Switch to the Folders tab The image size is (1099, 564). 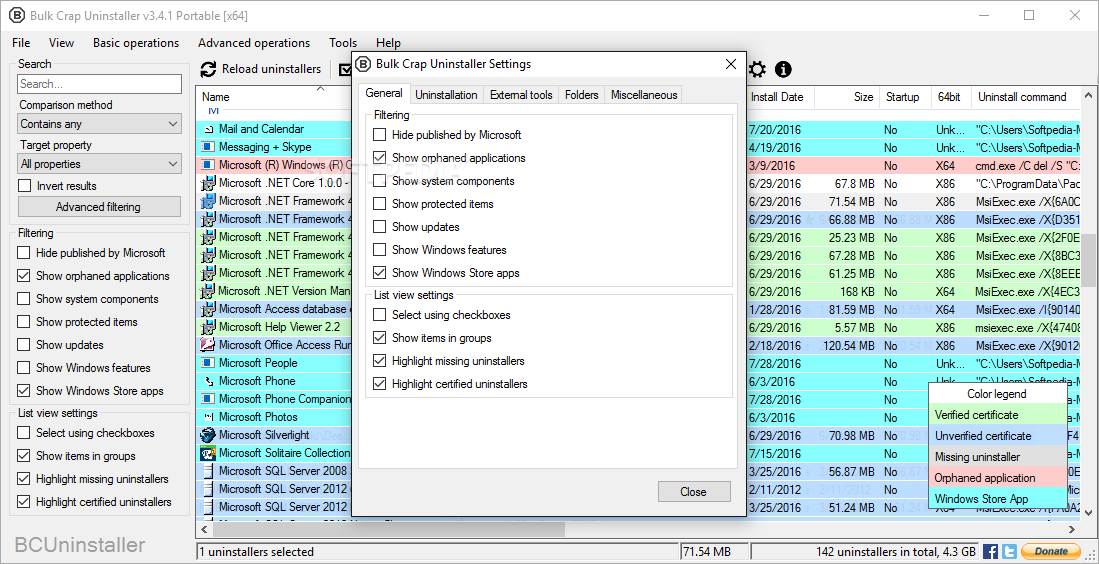[x=582, y=95]
